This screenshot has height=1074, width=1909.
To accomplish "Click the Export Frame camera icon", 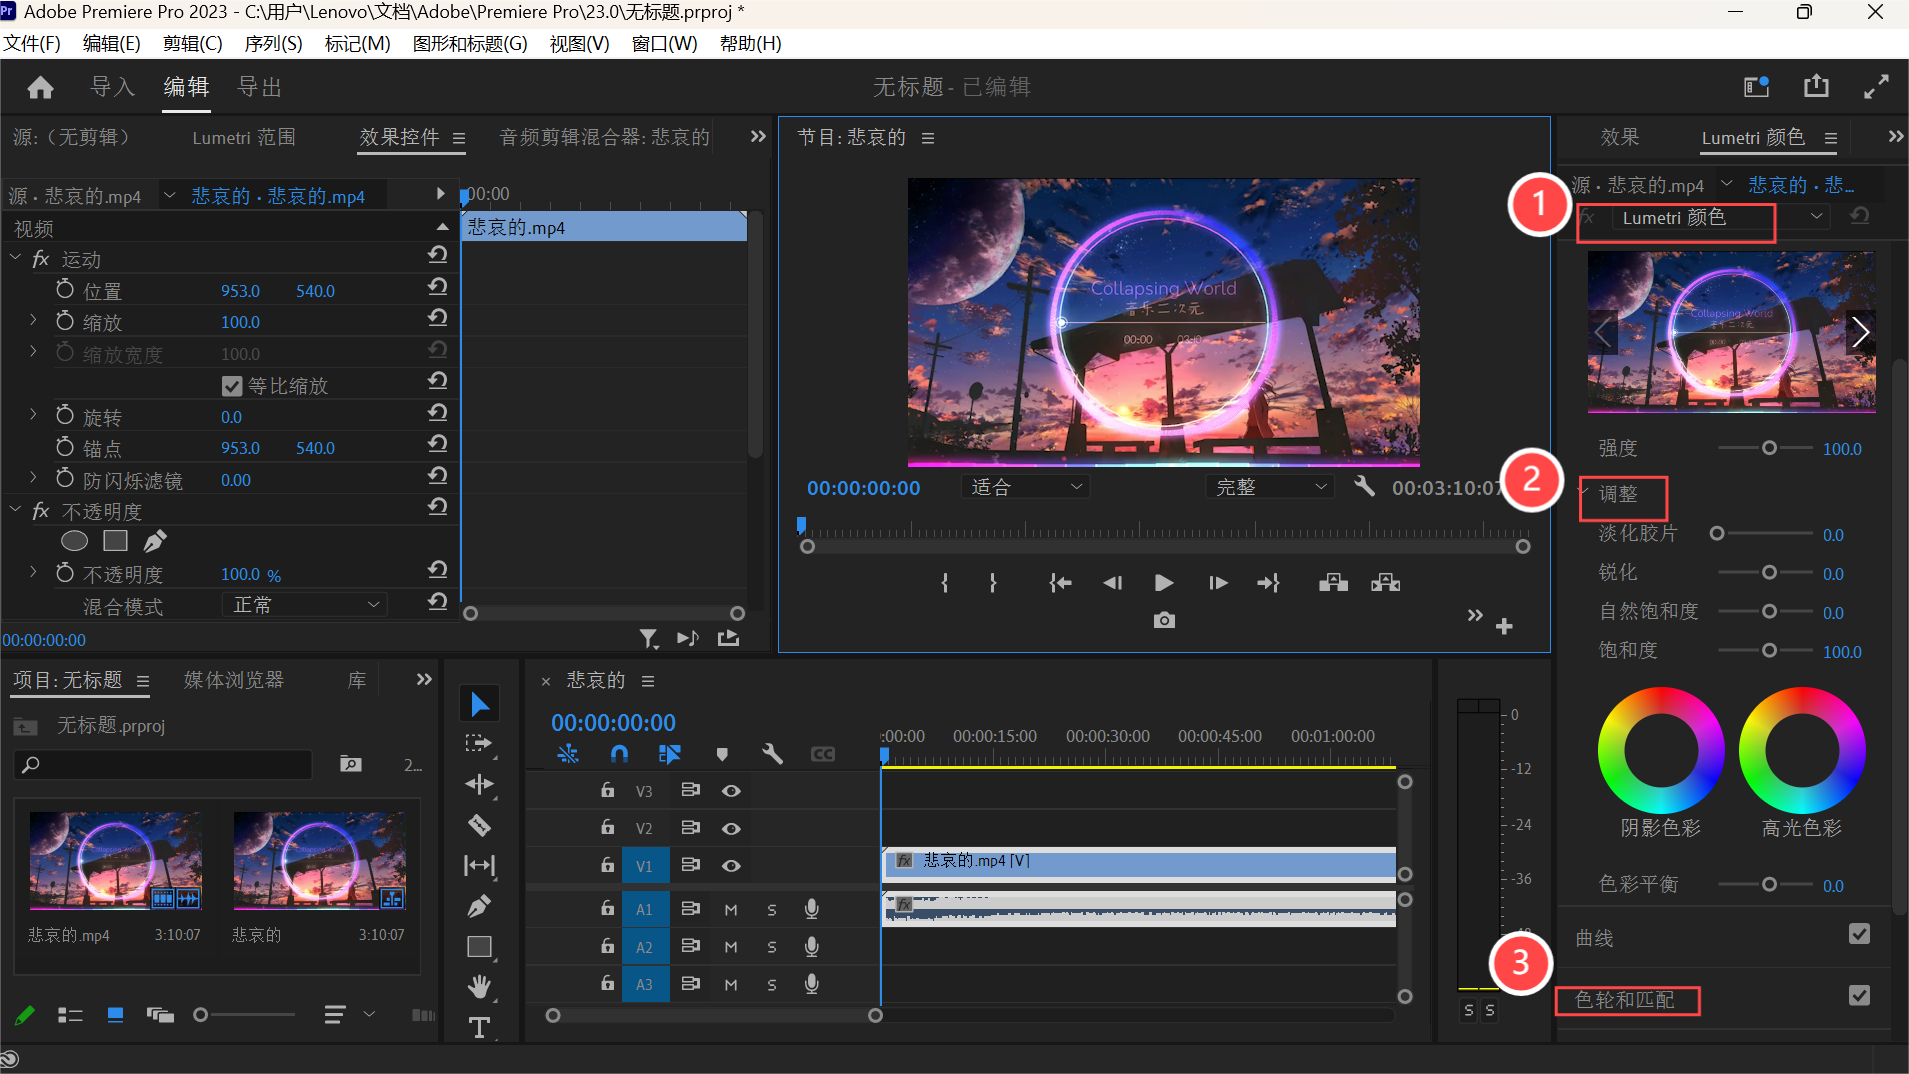I will tap(1164, 621).
